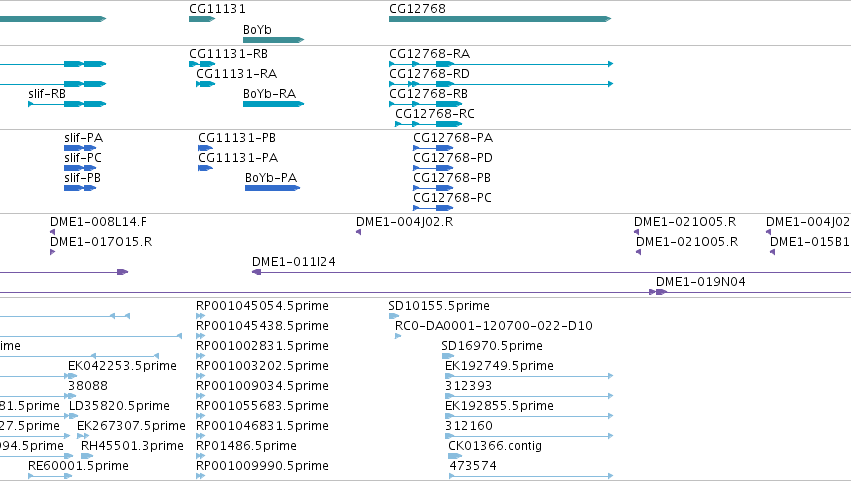
Task: Select the CG12768-RB transcript label
Action: 428,94
